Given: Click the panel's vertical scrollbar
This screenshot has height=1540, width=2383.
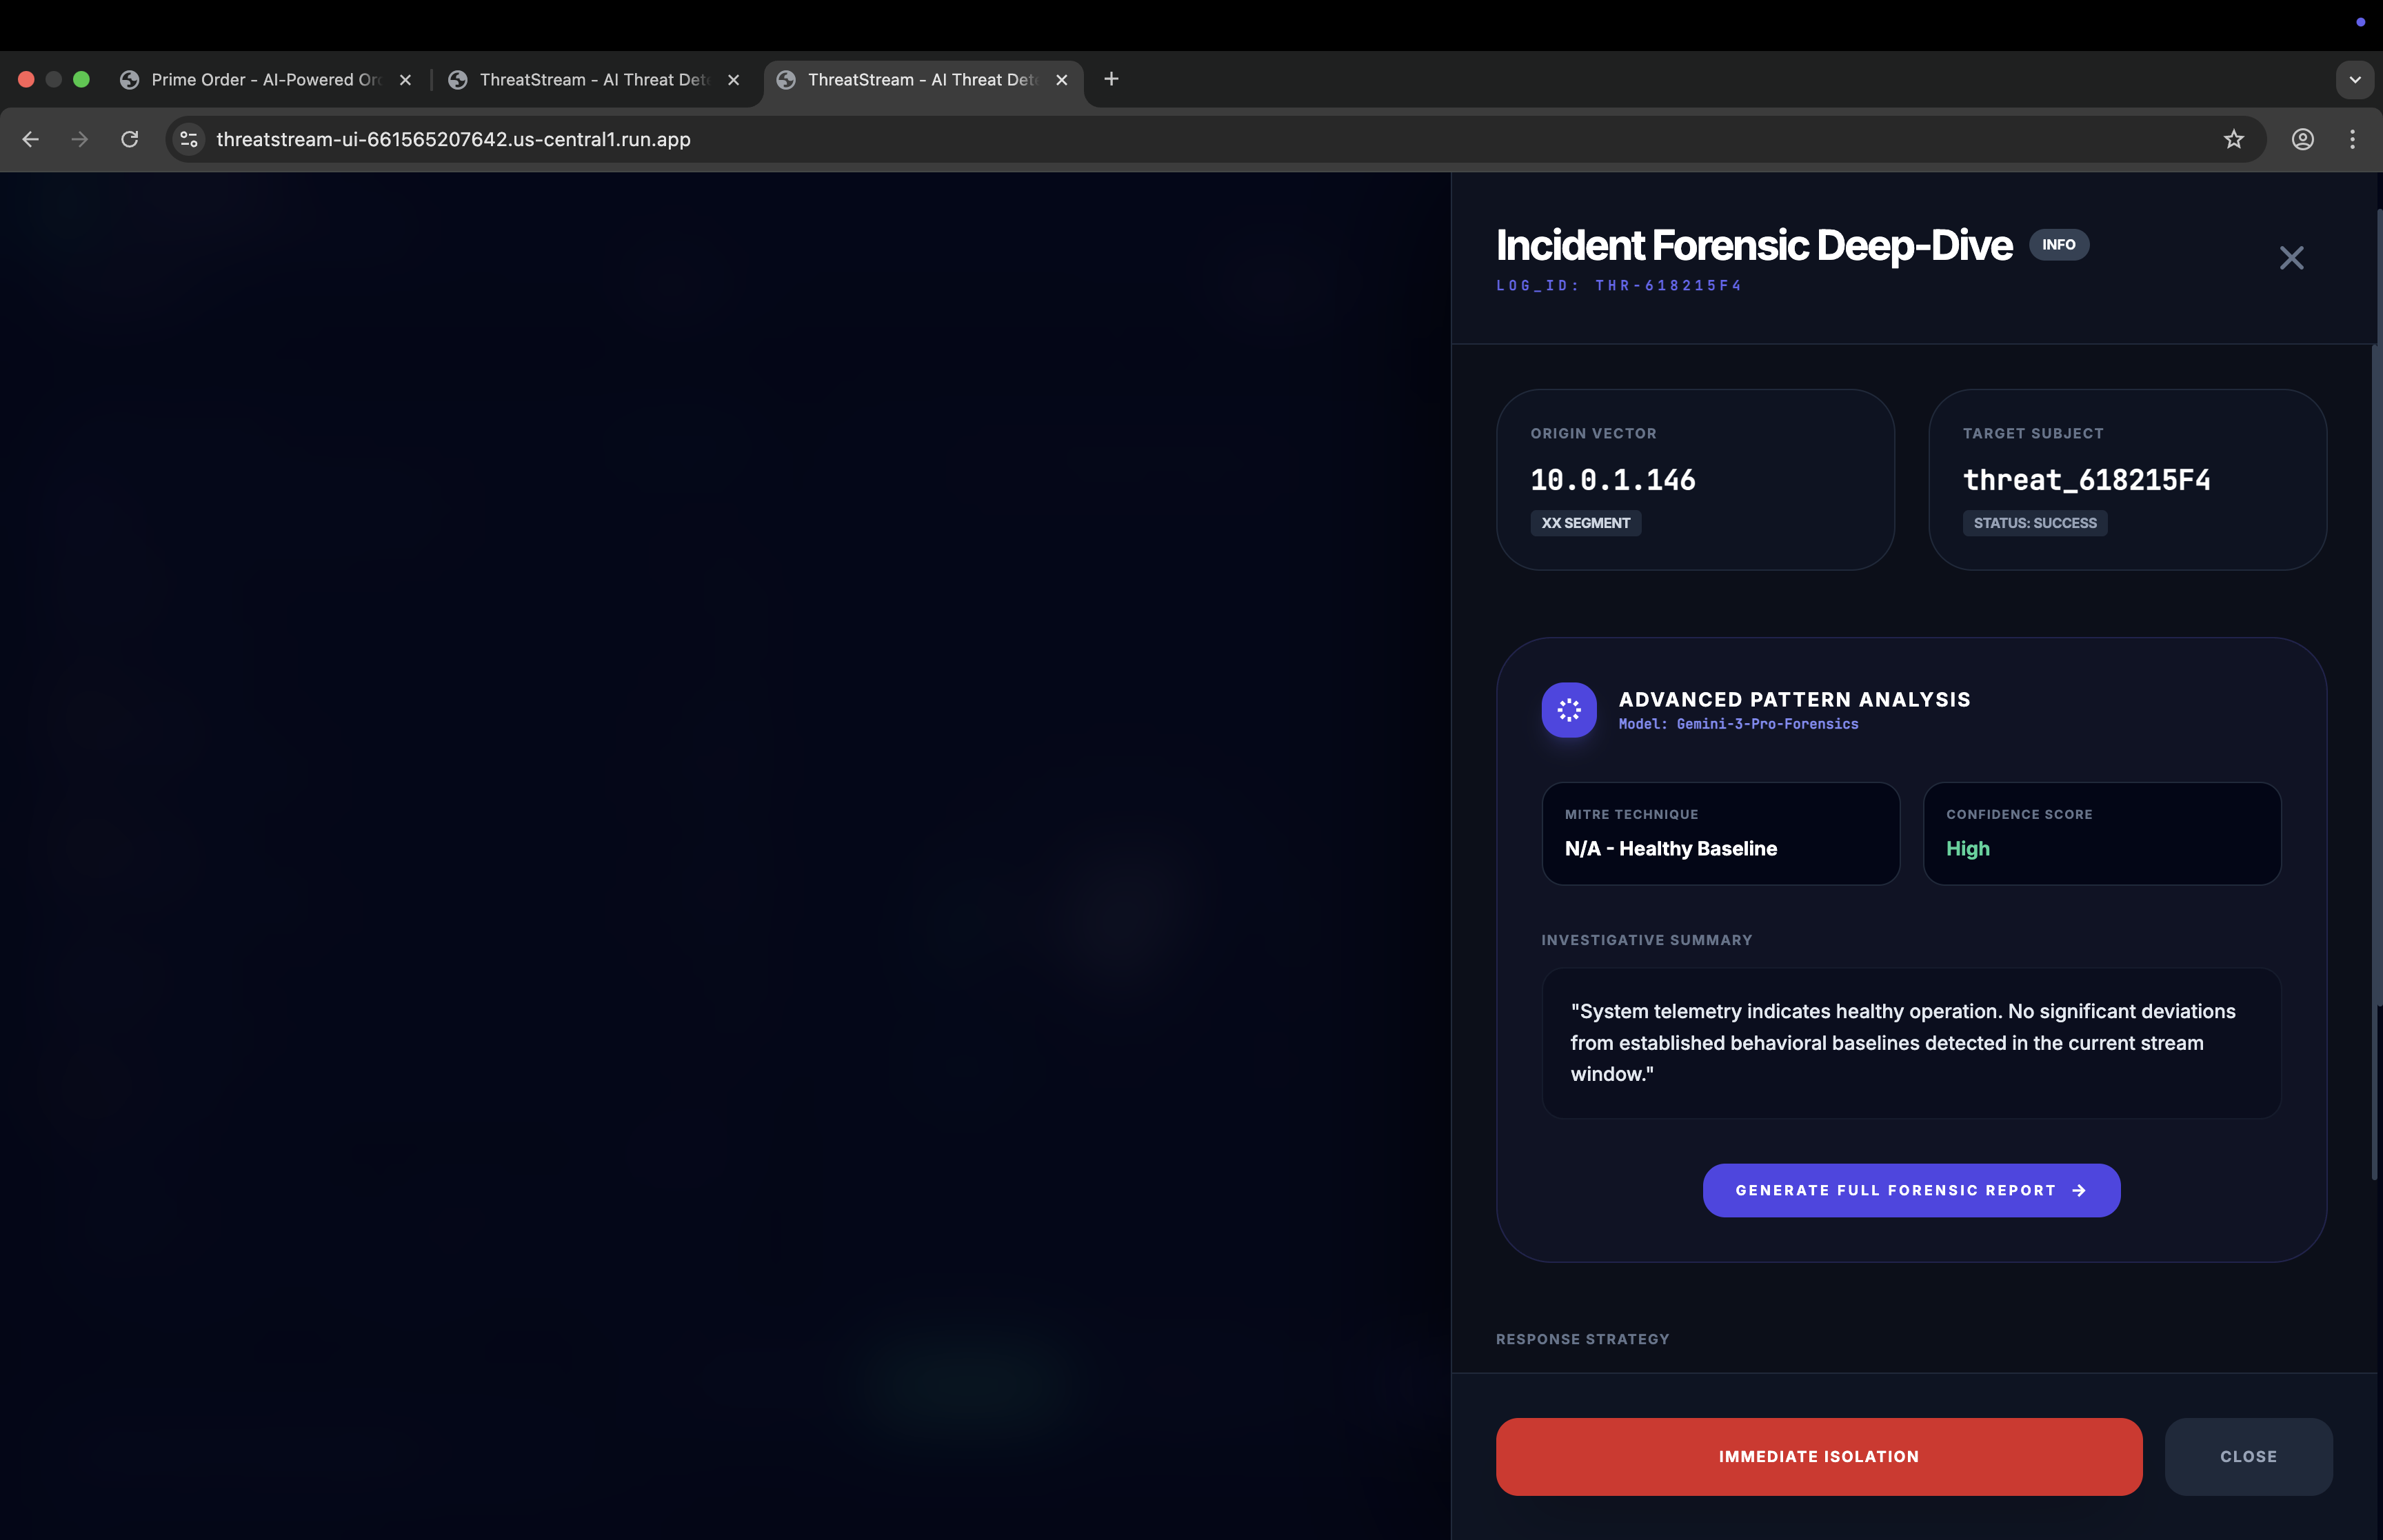Looking at the screenshot, I should (2376, 760).
